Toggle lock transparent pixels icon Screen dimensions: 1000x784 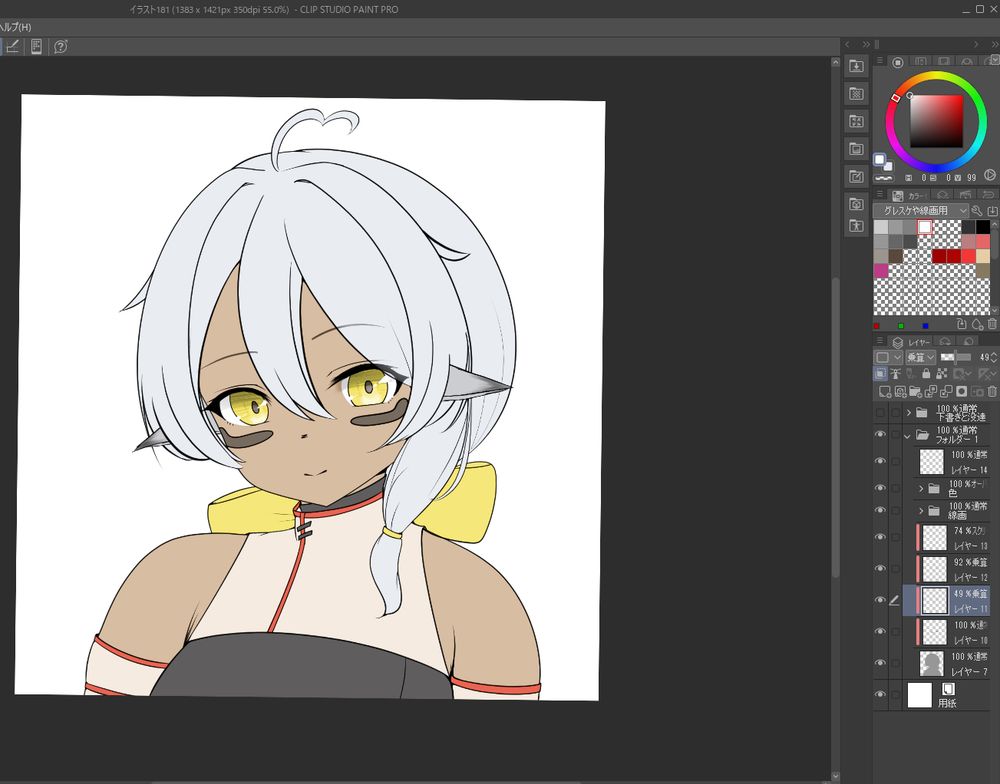click(x=941, y=374)
